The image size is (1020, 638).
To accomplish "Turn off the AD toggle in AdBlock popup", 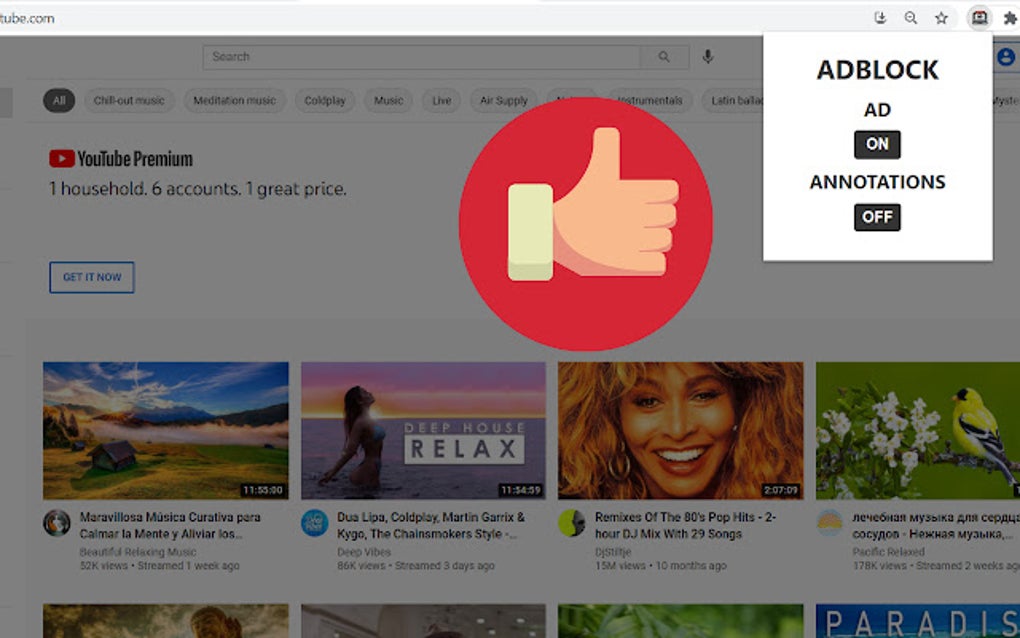I will point(876,145).
